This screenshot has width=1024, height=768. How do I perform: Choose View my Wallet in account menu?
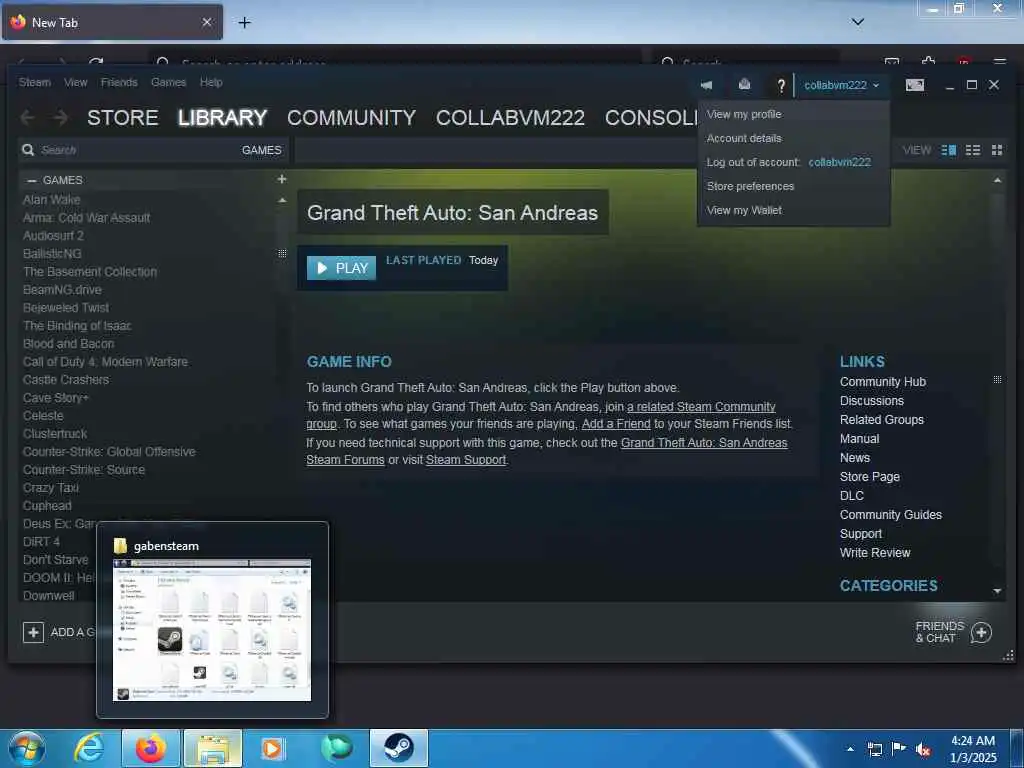pos(793,210)
